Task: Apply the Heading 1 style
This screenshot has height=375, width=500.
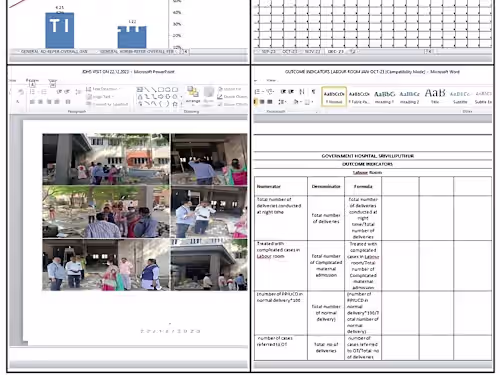Action: click(384, 97)
